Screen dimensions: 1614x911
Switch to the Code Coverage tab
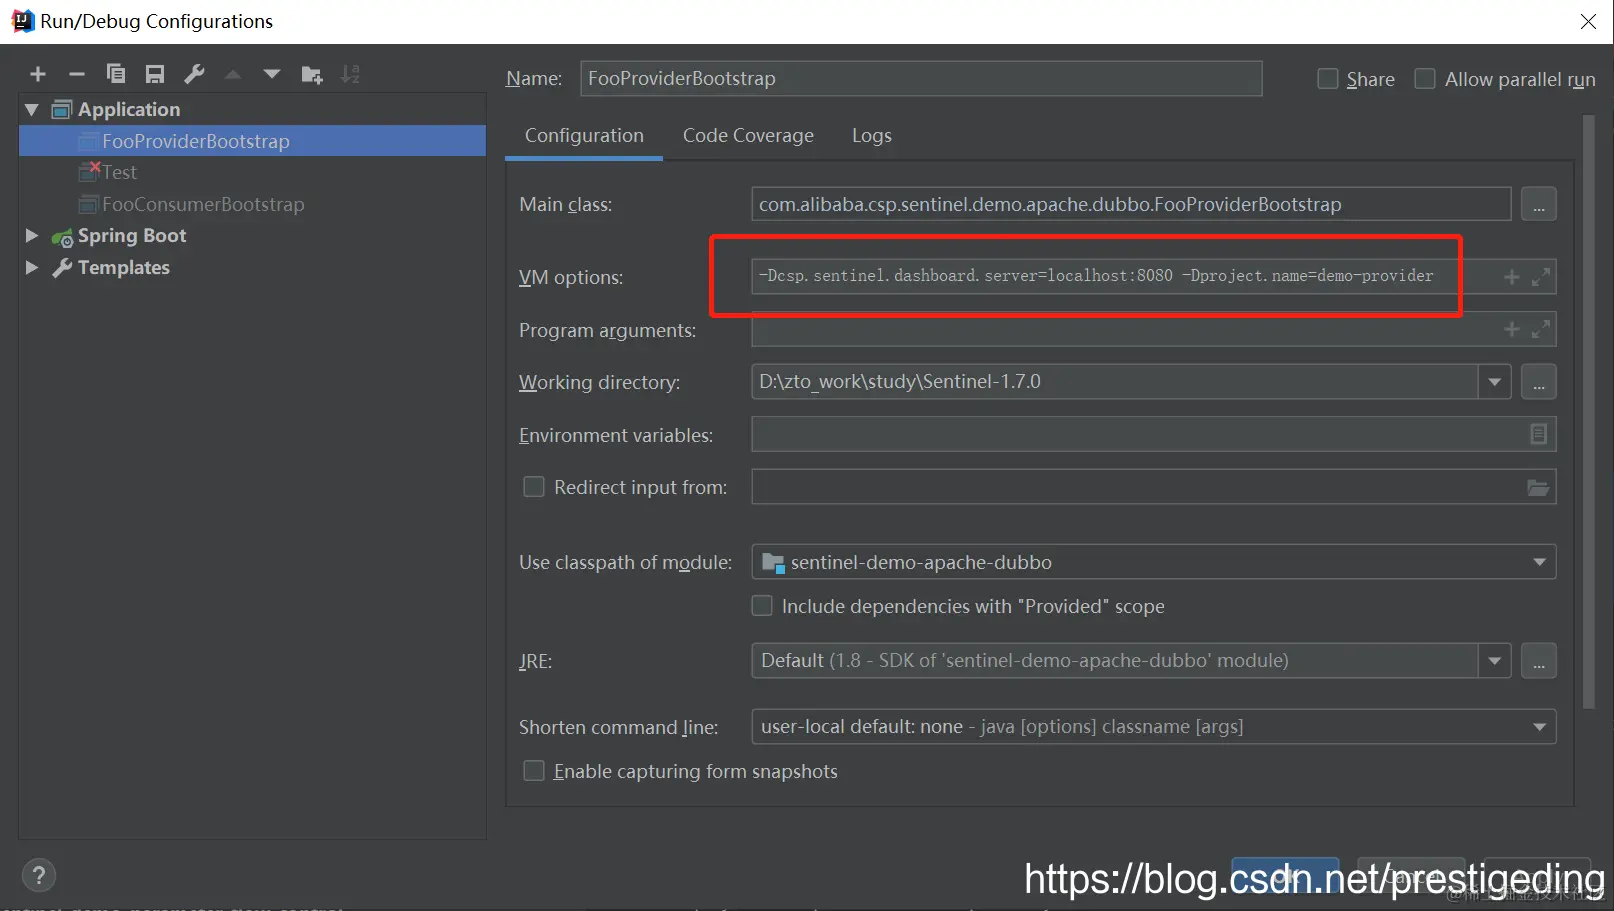coord(748,136)
